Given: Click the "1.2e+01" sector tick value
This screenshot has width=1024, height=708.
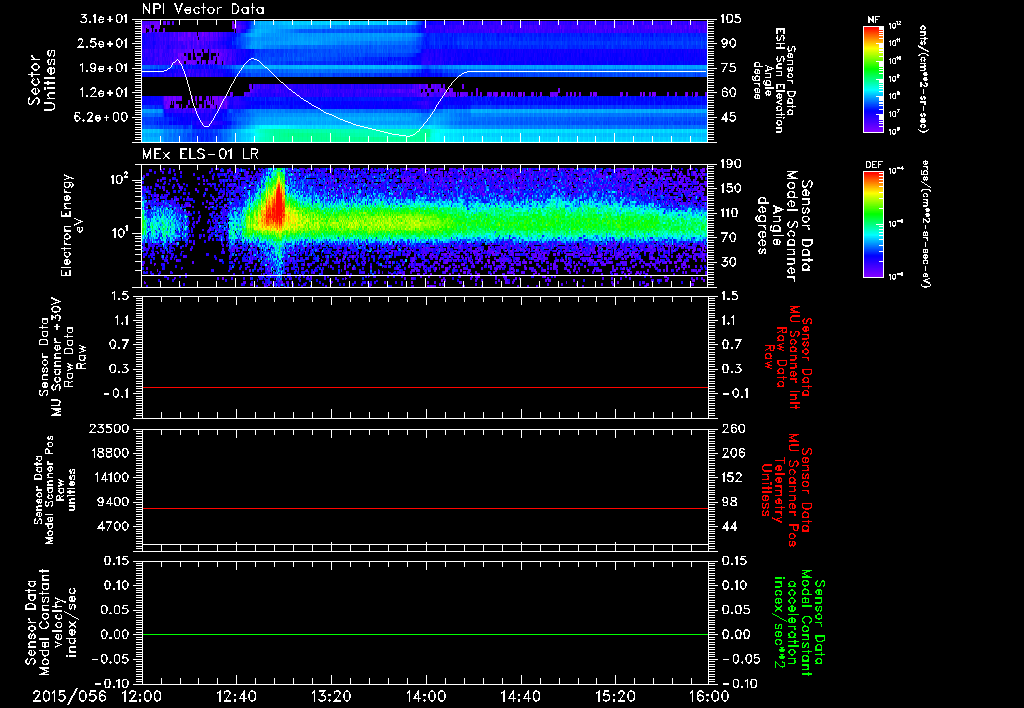Looking at the screenshot, I should [x=104, y=93].
